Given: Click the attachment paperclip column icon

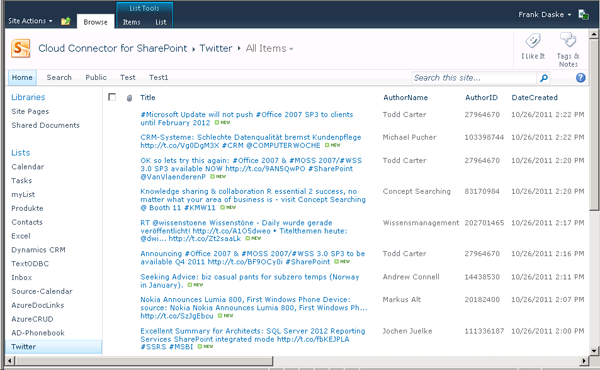Looking at the screenshot, I should tap(129, 98).
